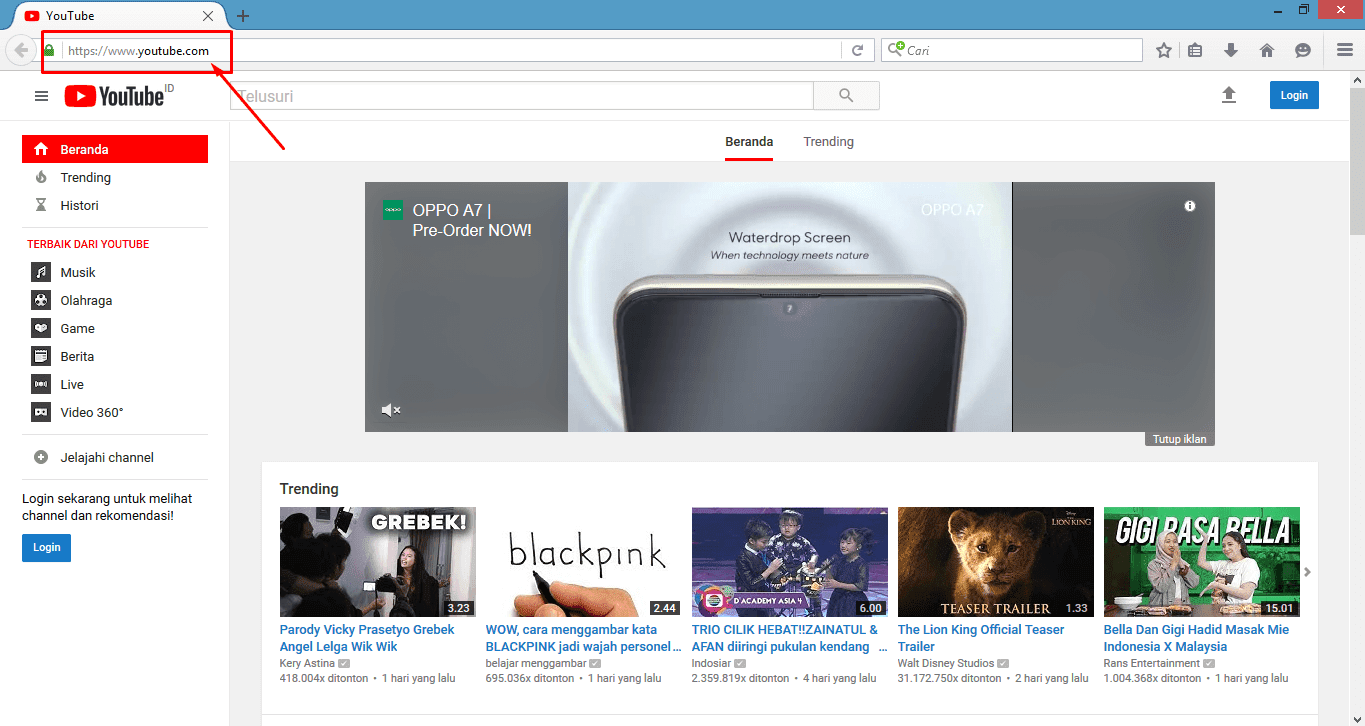1365x726 pixels.
Task: Click the smiley face toolbar icon
Action: click(1302, 50)
